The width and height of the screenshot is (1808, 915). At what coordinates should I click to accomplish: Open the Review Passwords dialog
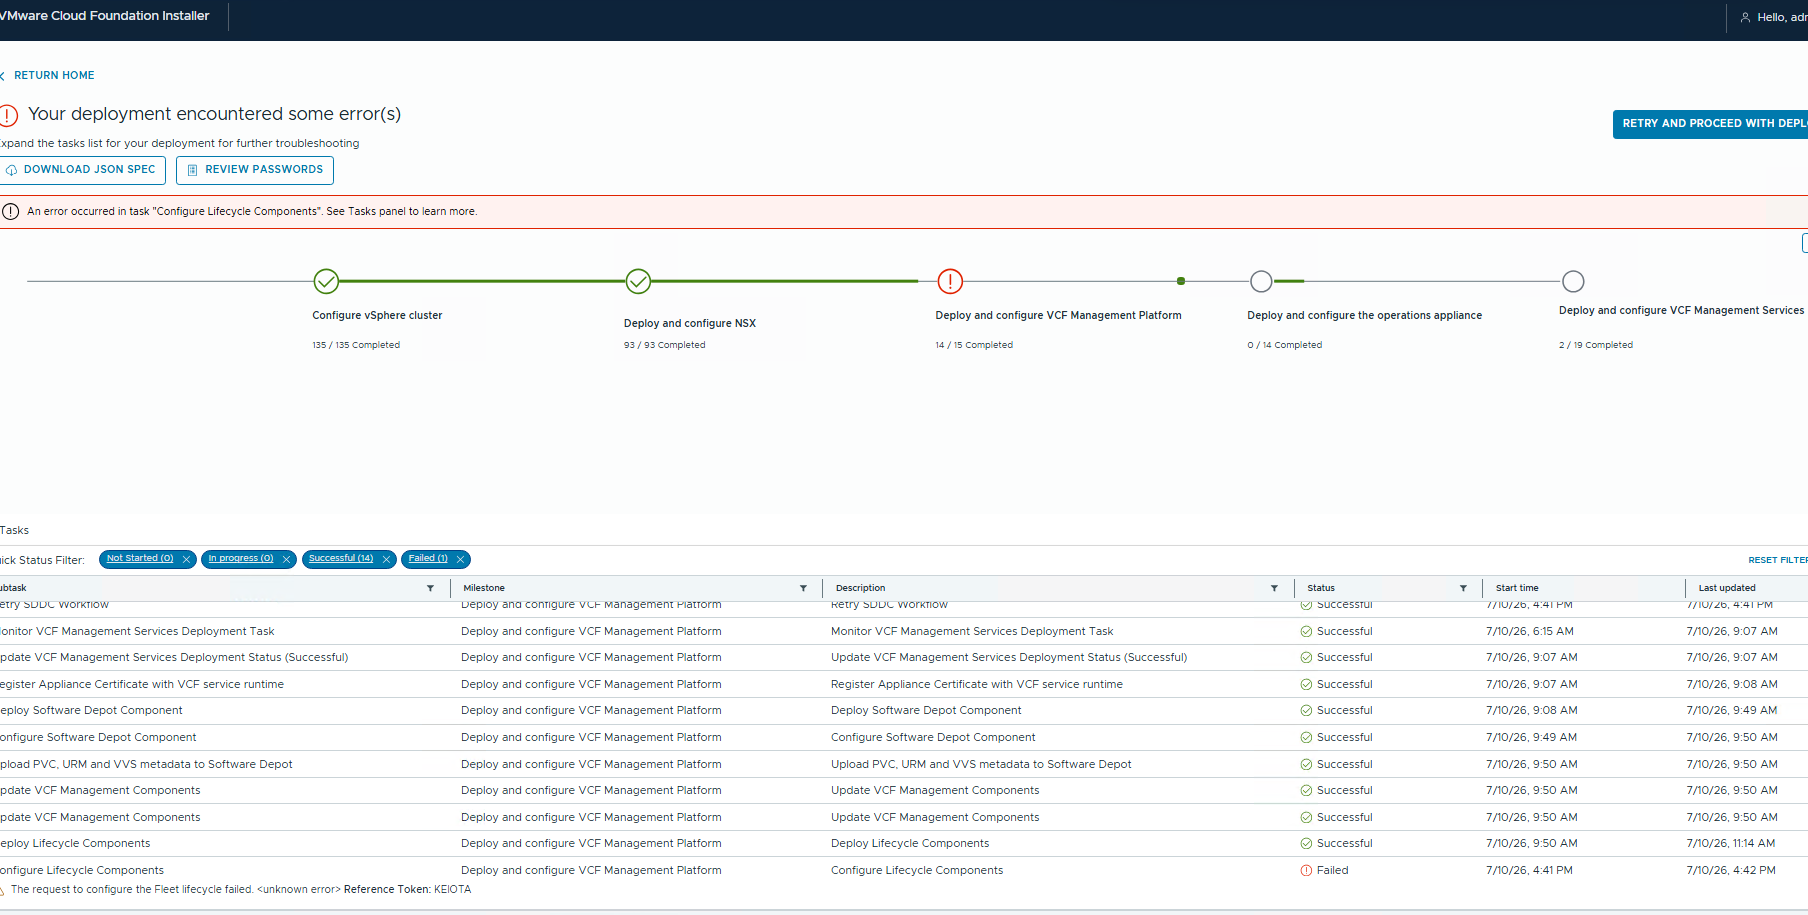point(255,170)
